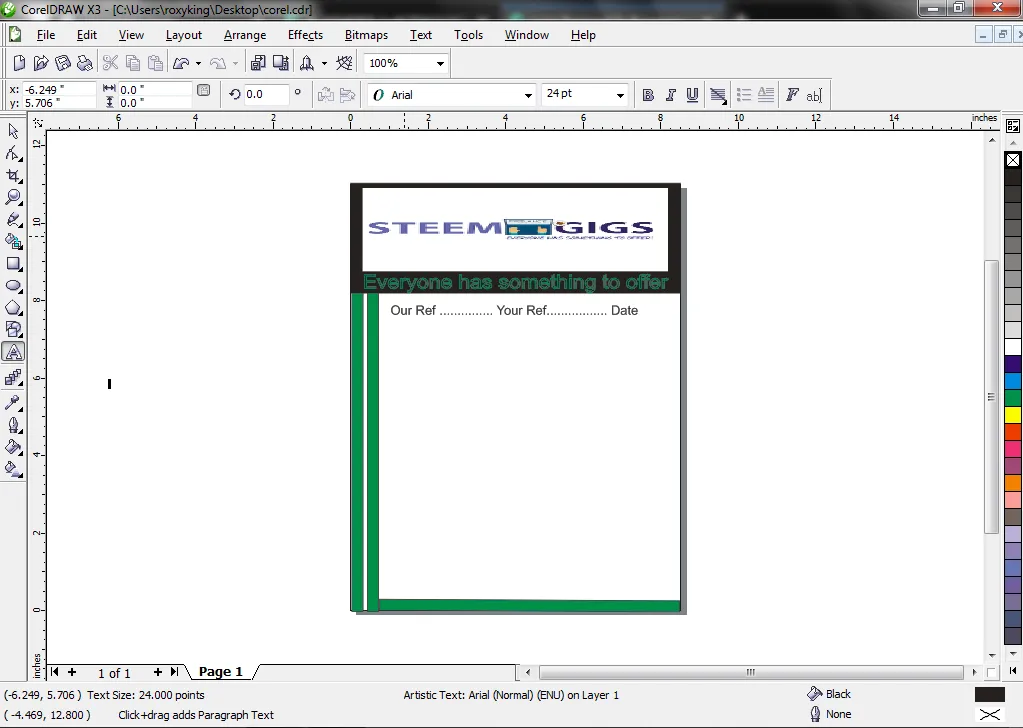Click the Open file icon
Viewport: 1023px width, 728px height.
point(40,63)
